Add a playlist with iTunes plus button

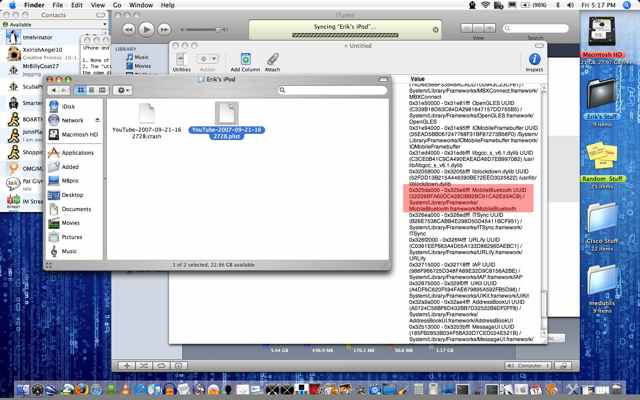127,365
